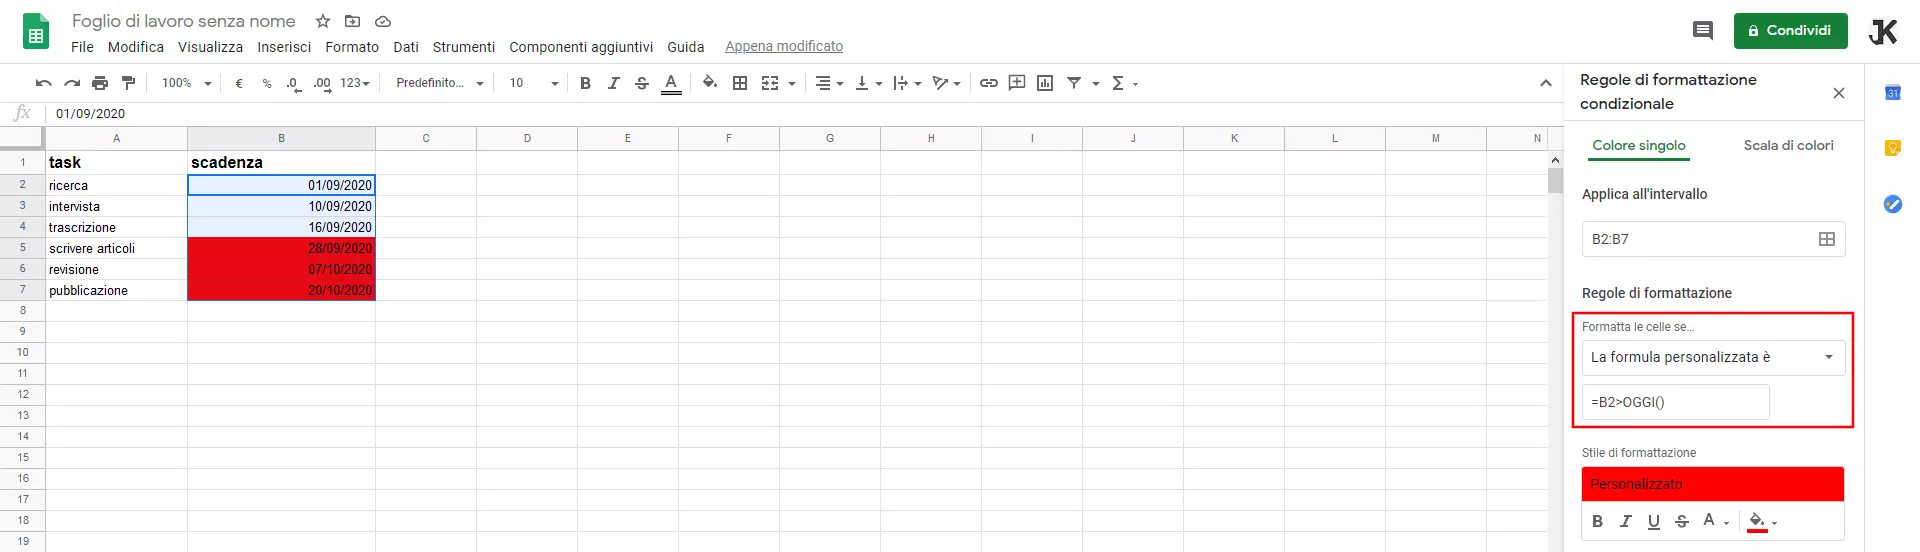Open comment history icon

1702,31
